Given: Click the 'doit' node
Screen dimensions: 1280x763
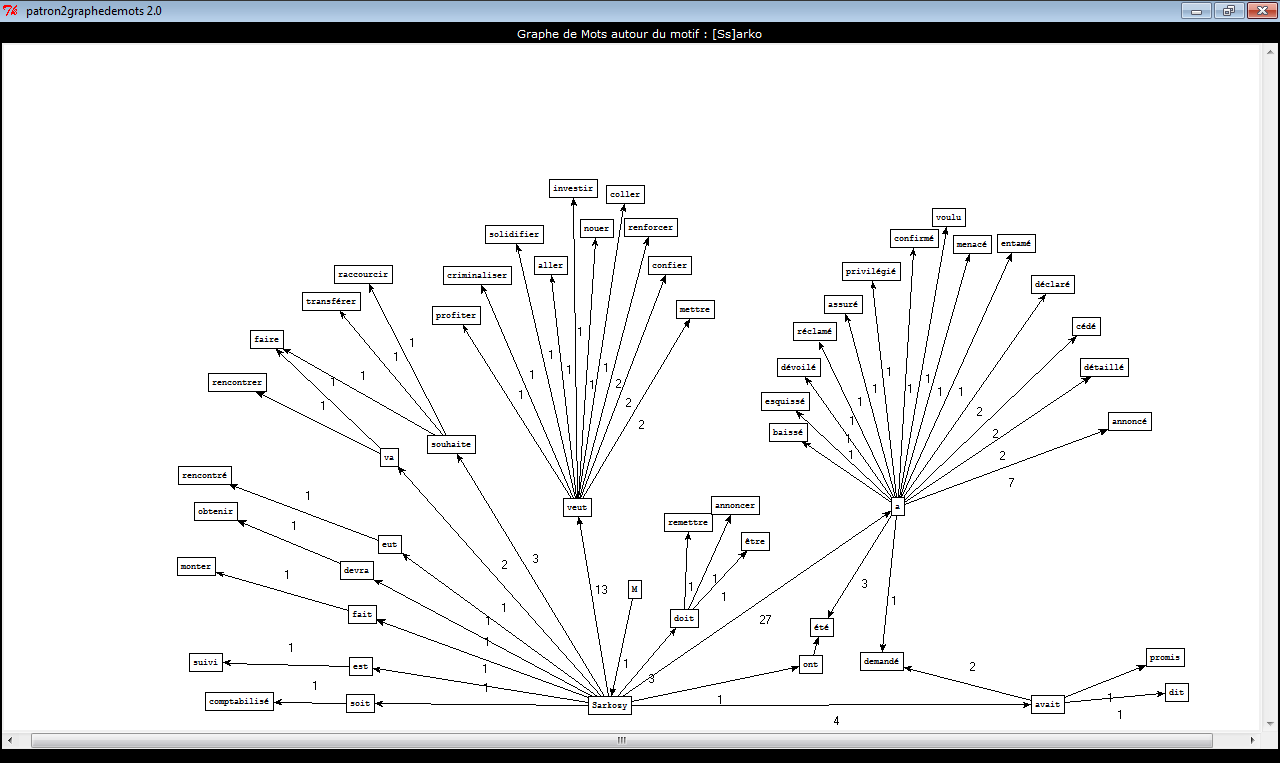Looking at the screenshot, I should point(684,619).
